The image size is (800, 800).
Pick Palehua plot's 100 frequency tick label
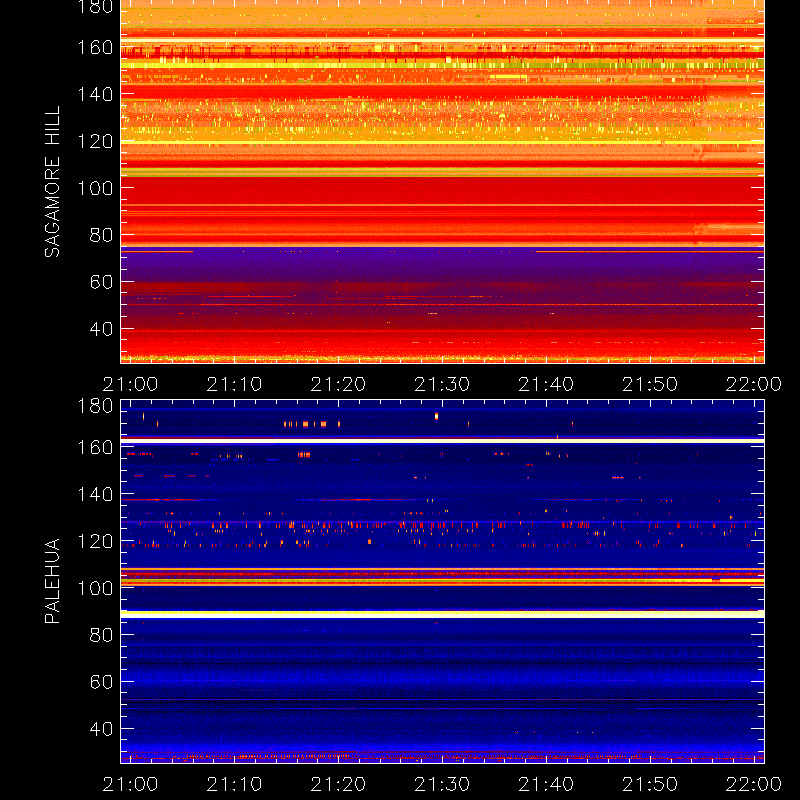95,588
